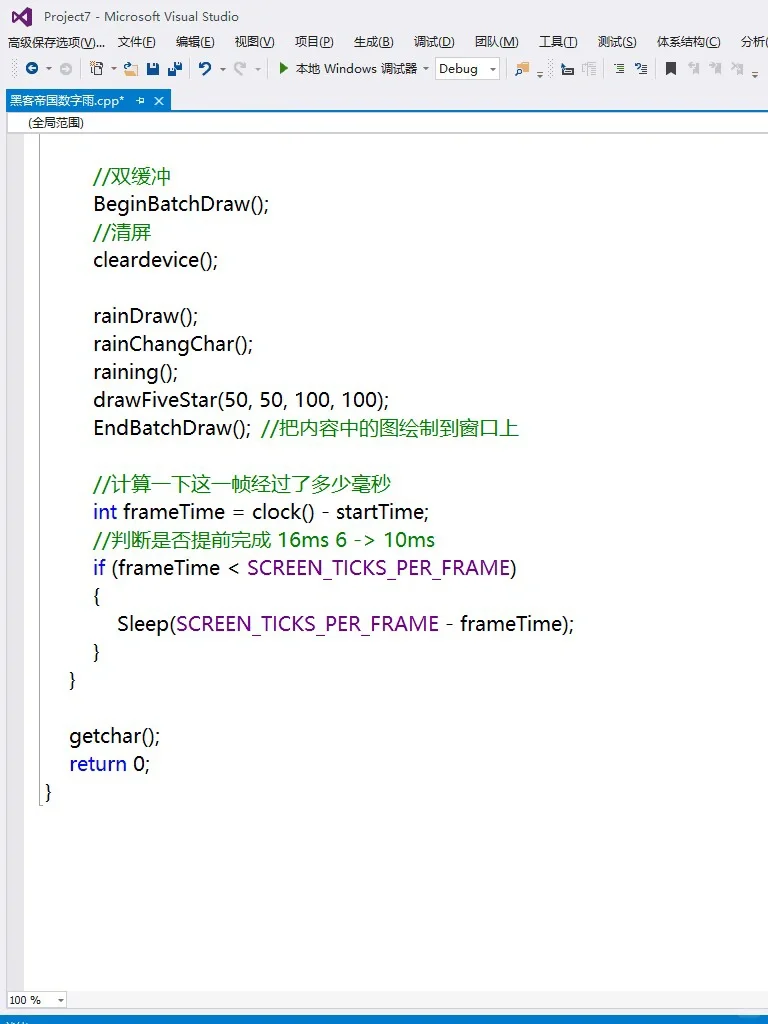
Task: Toggle a bookmark on the current line
Action: point(671,69)
